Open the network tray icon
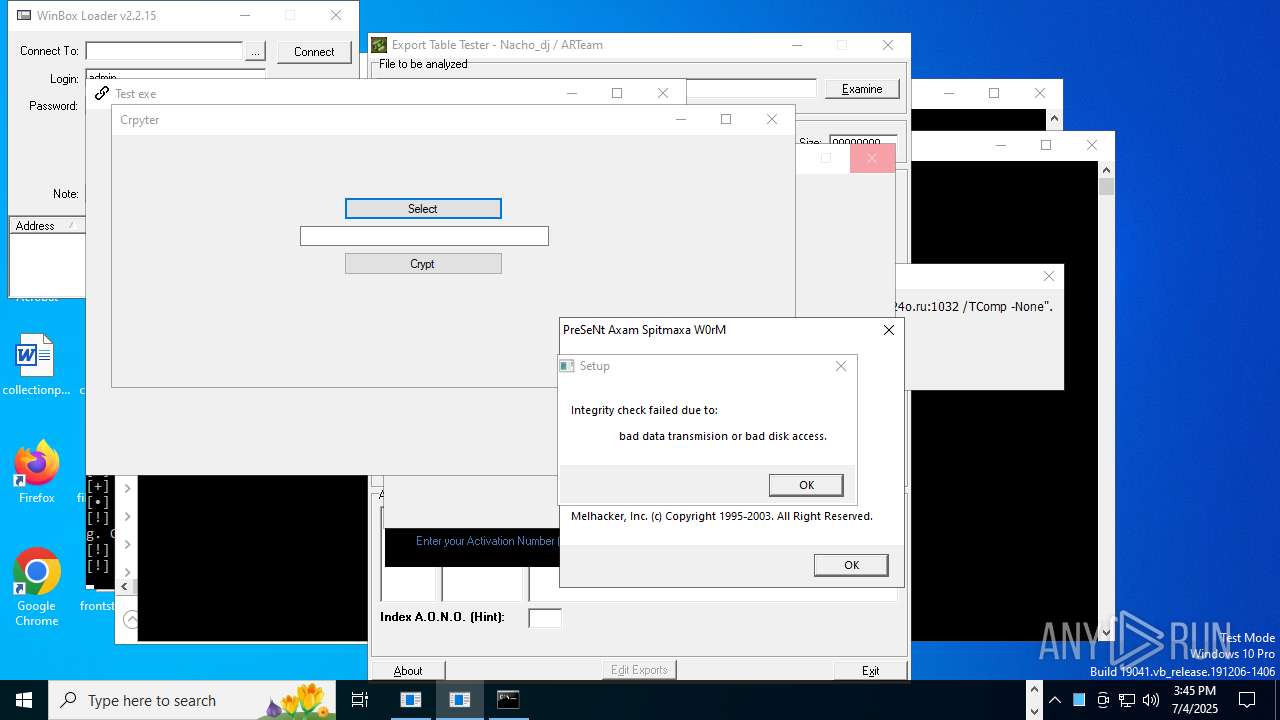This screenshot has width=1280, height=720. (x=1127, y=700)
